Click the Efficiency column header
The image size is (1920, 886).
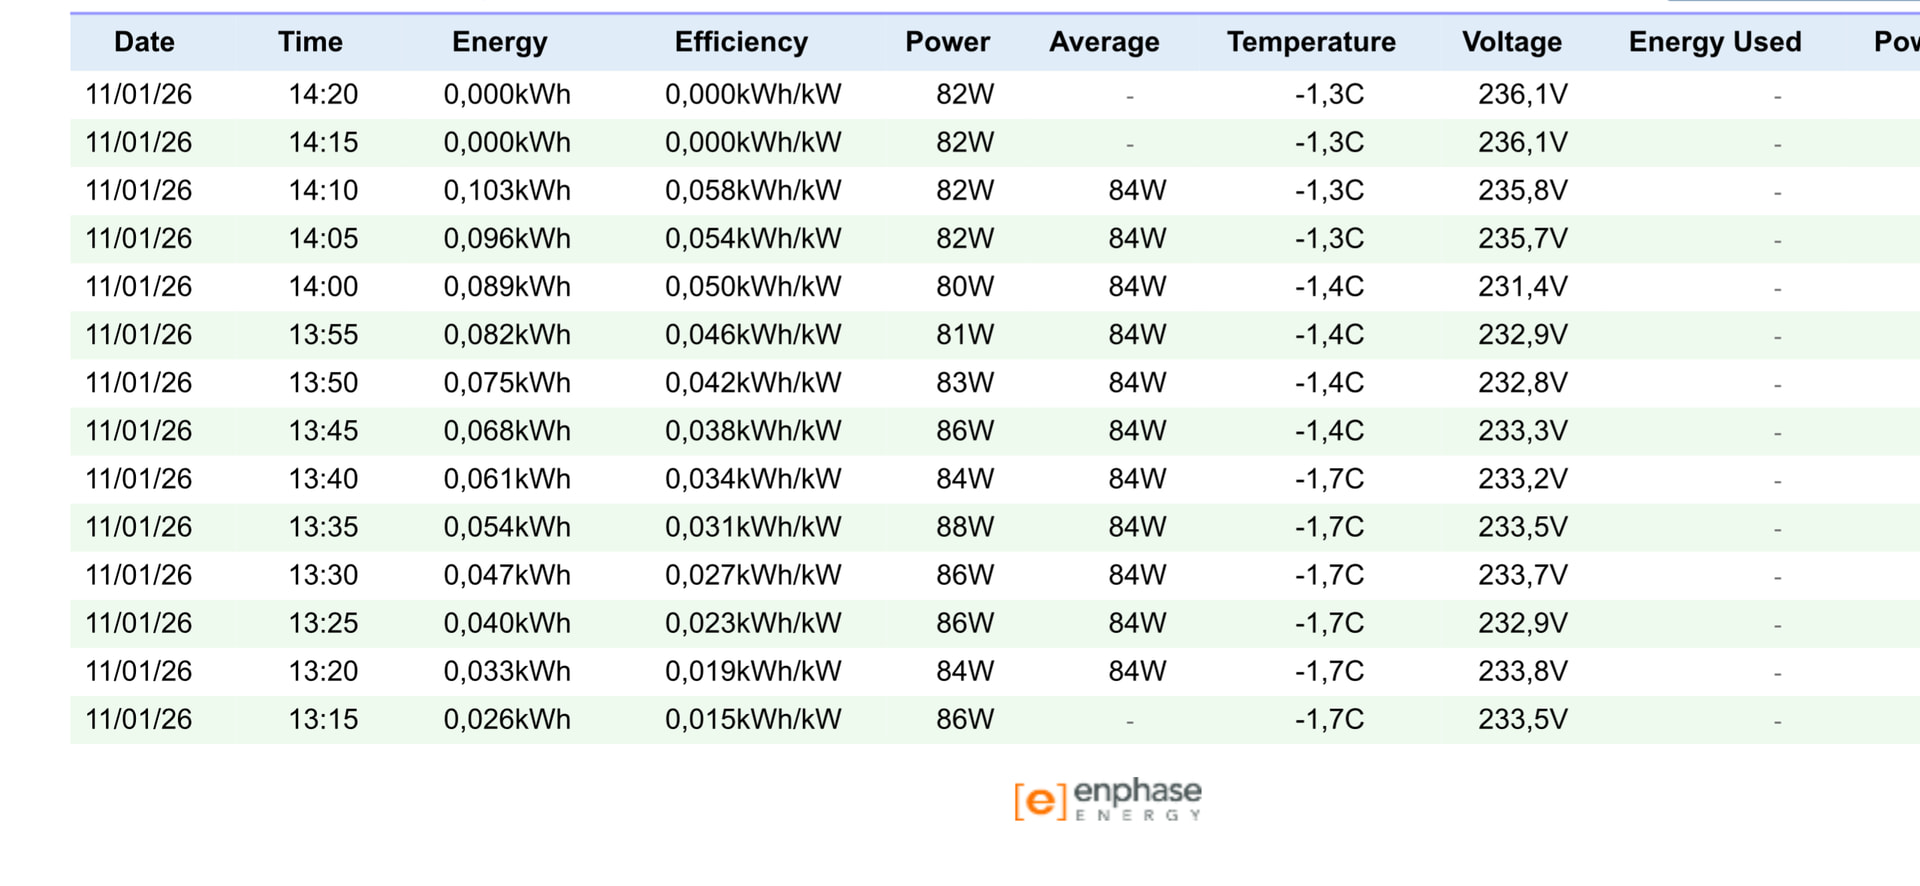click(x=741, y=43)
